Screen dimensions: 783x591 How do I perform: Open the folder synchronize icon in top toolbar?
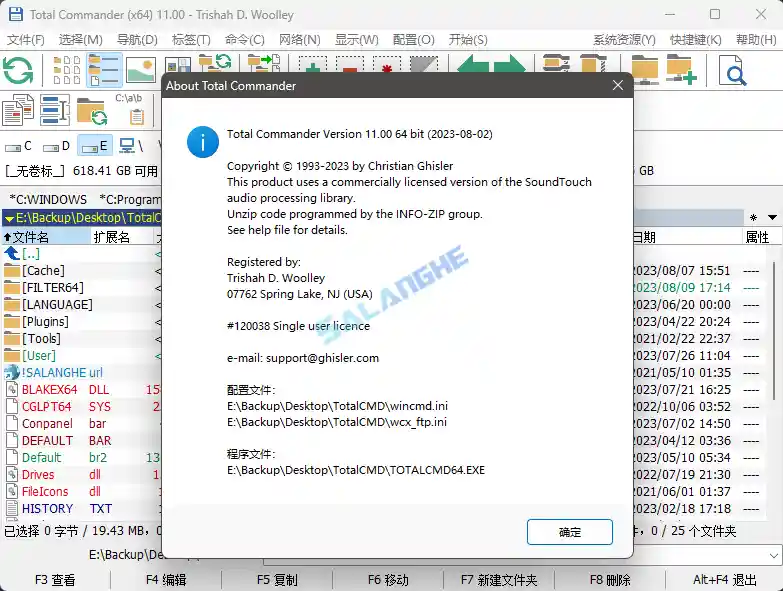click(x=215, y=63)
